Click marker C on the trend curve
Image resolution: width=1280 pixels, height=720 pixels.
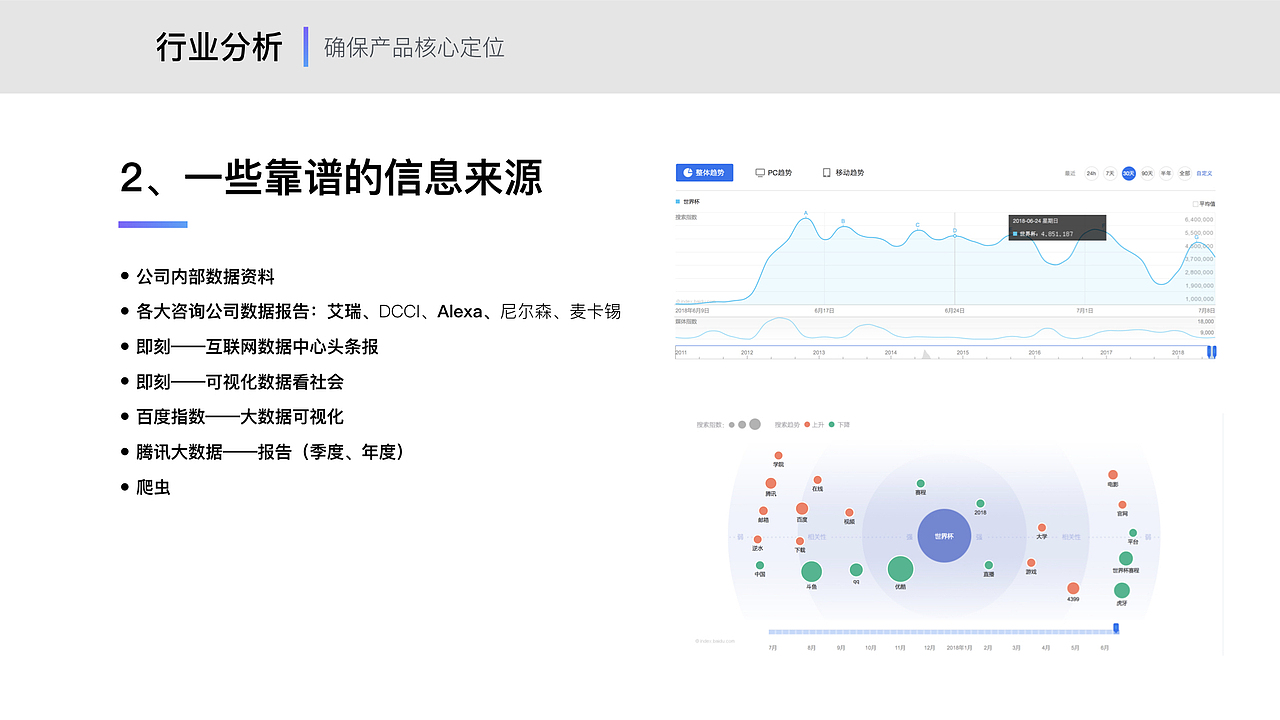tap(917, 225)
